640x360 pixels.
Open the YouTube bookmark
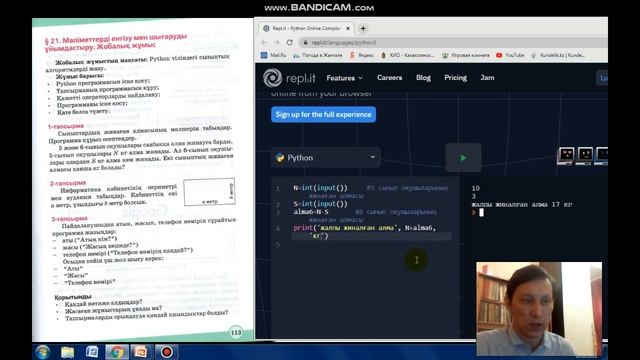pos(510,55)
